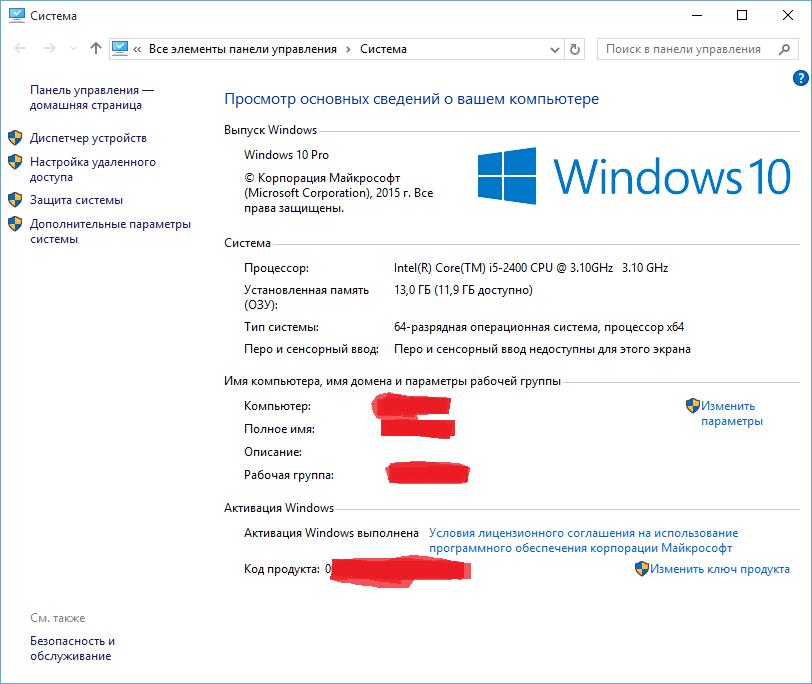Click shield icon next to 'Изменить параметры'
The width and height of the screenshot is (812, 684).
point(693,405)
